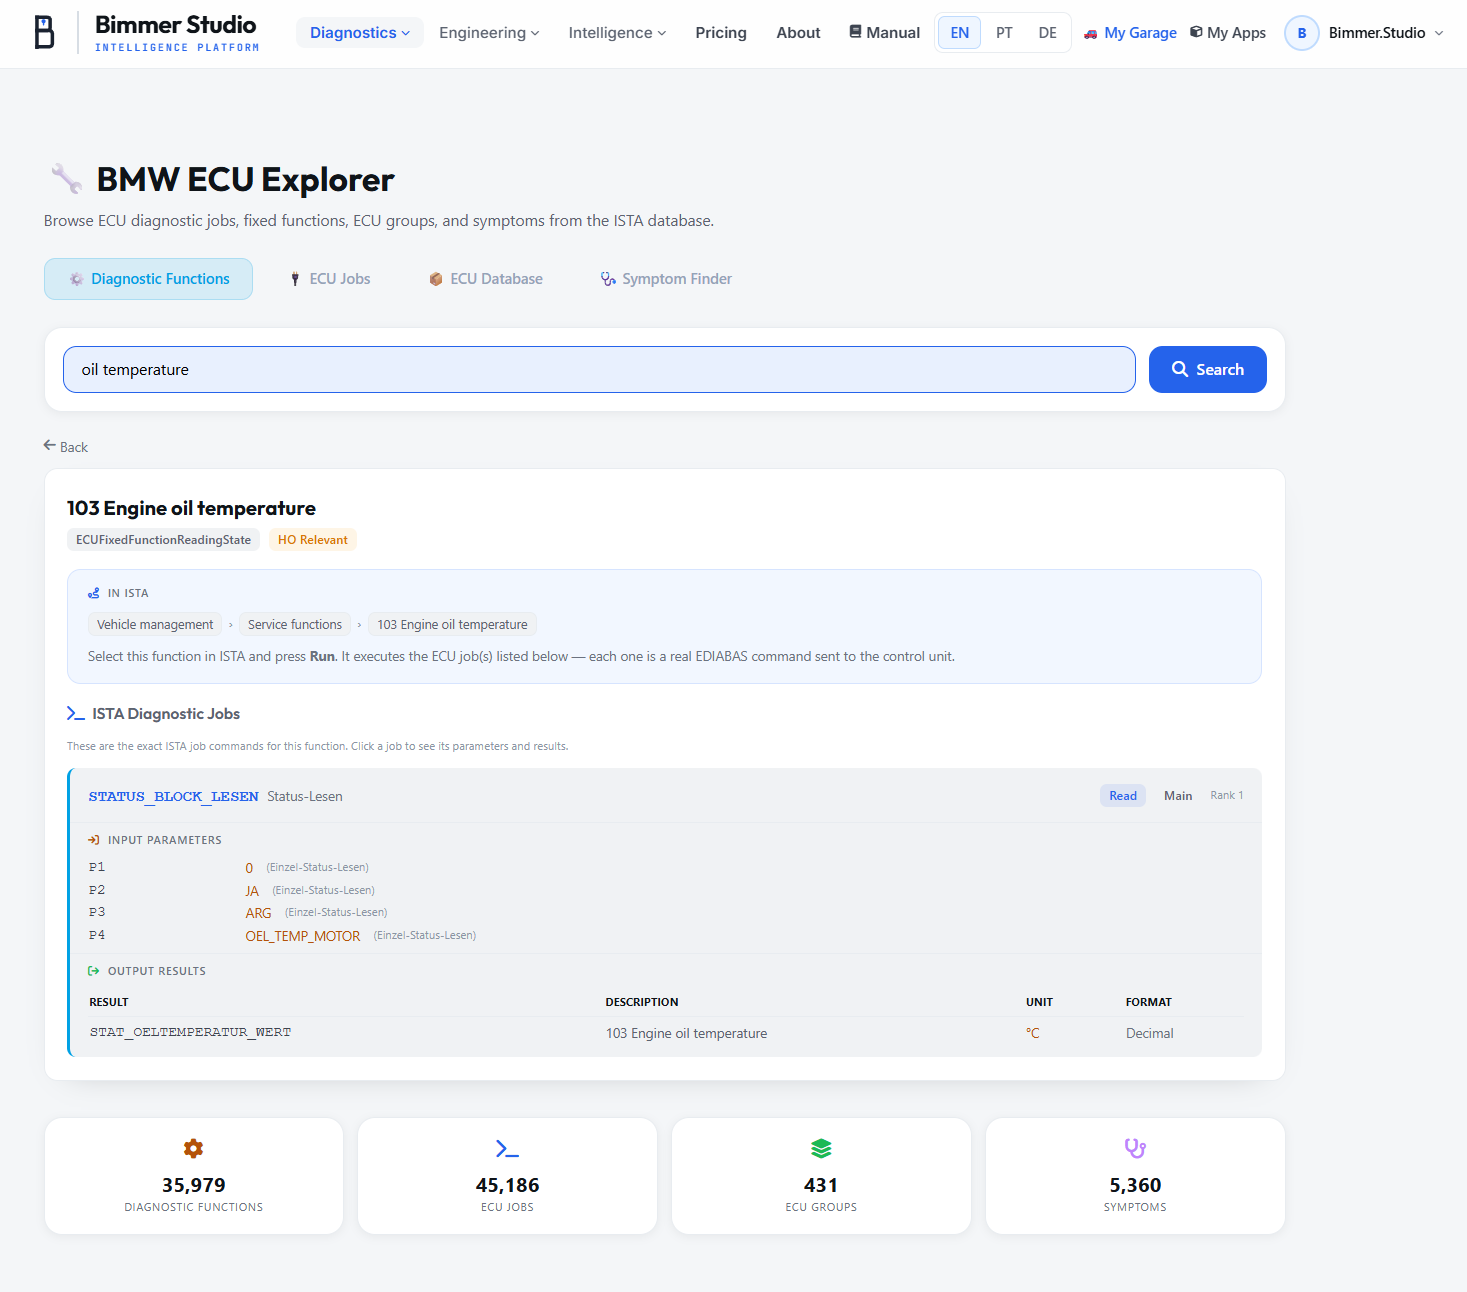This screenshot has width=1467, height=1292.
Task: Click the ECUFixedFunctionReadingState tag
Action: (x=164, y=540)
